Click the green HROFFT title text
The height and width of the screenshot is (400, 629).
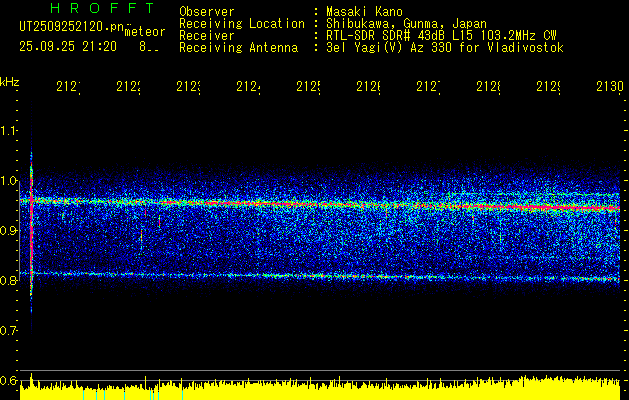coord(102,8)
